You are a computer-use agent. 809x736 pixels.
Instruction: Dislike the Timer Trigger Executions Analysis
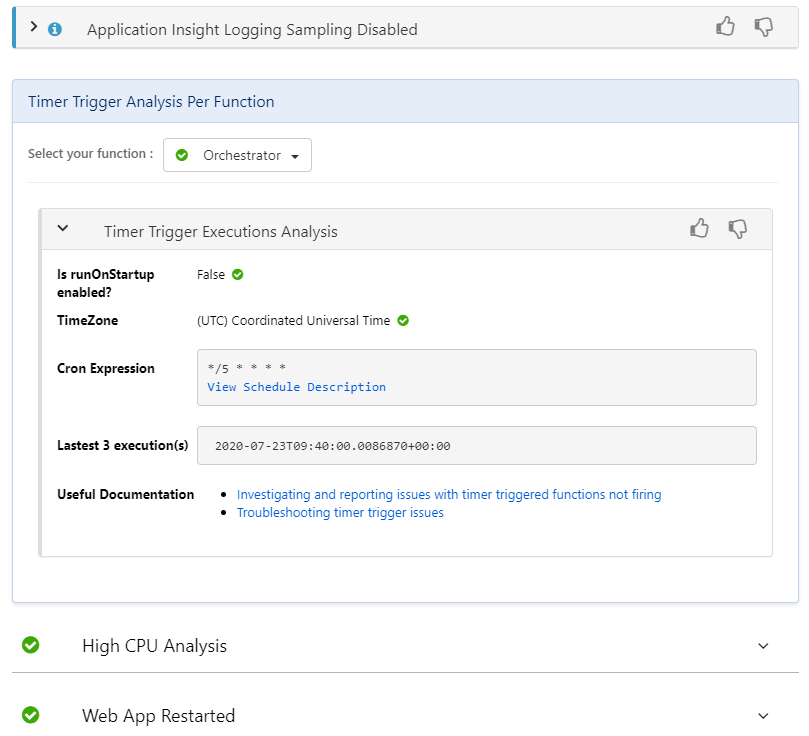pos(738,229)
